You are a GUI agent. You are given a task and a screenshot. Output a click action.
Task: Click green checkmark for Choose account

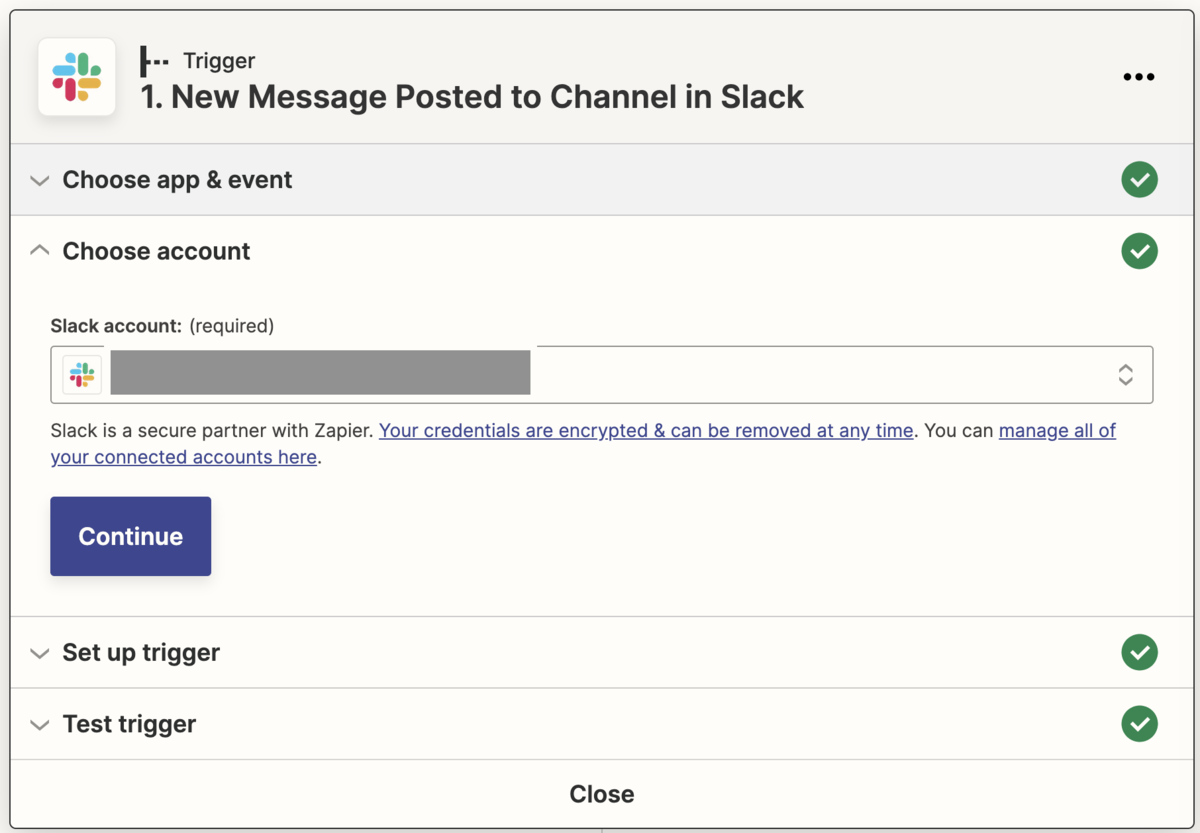point(1139,251)
